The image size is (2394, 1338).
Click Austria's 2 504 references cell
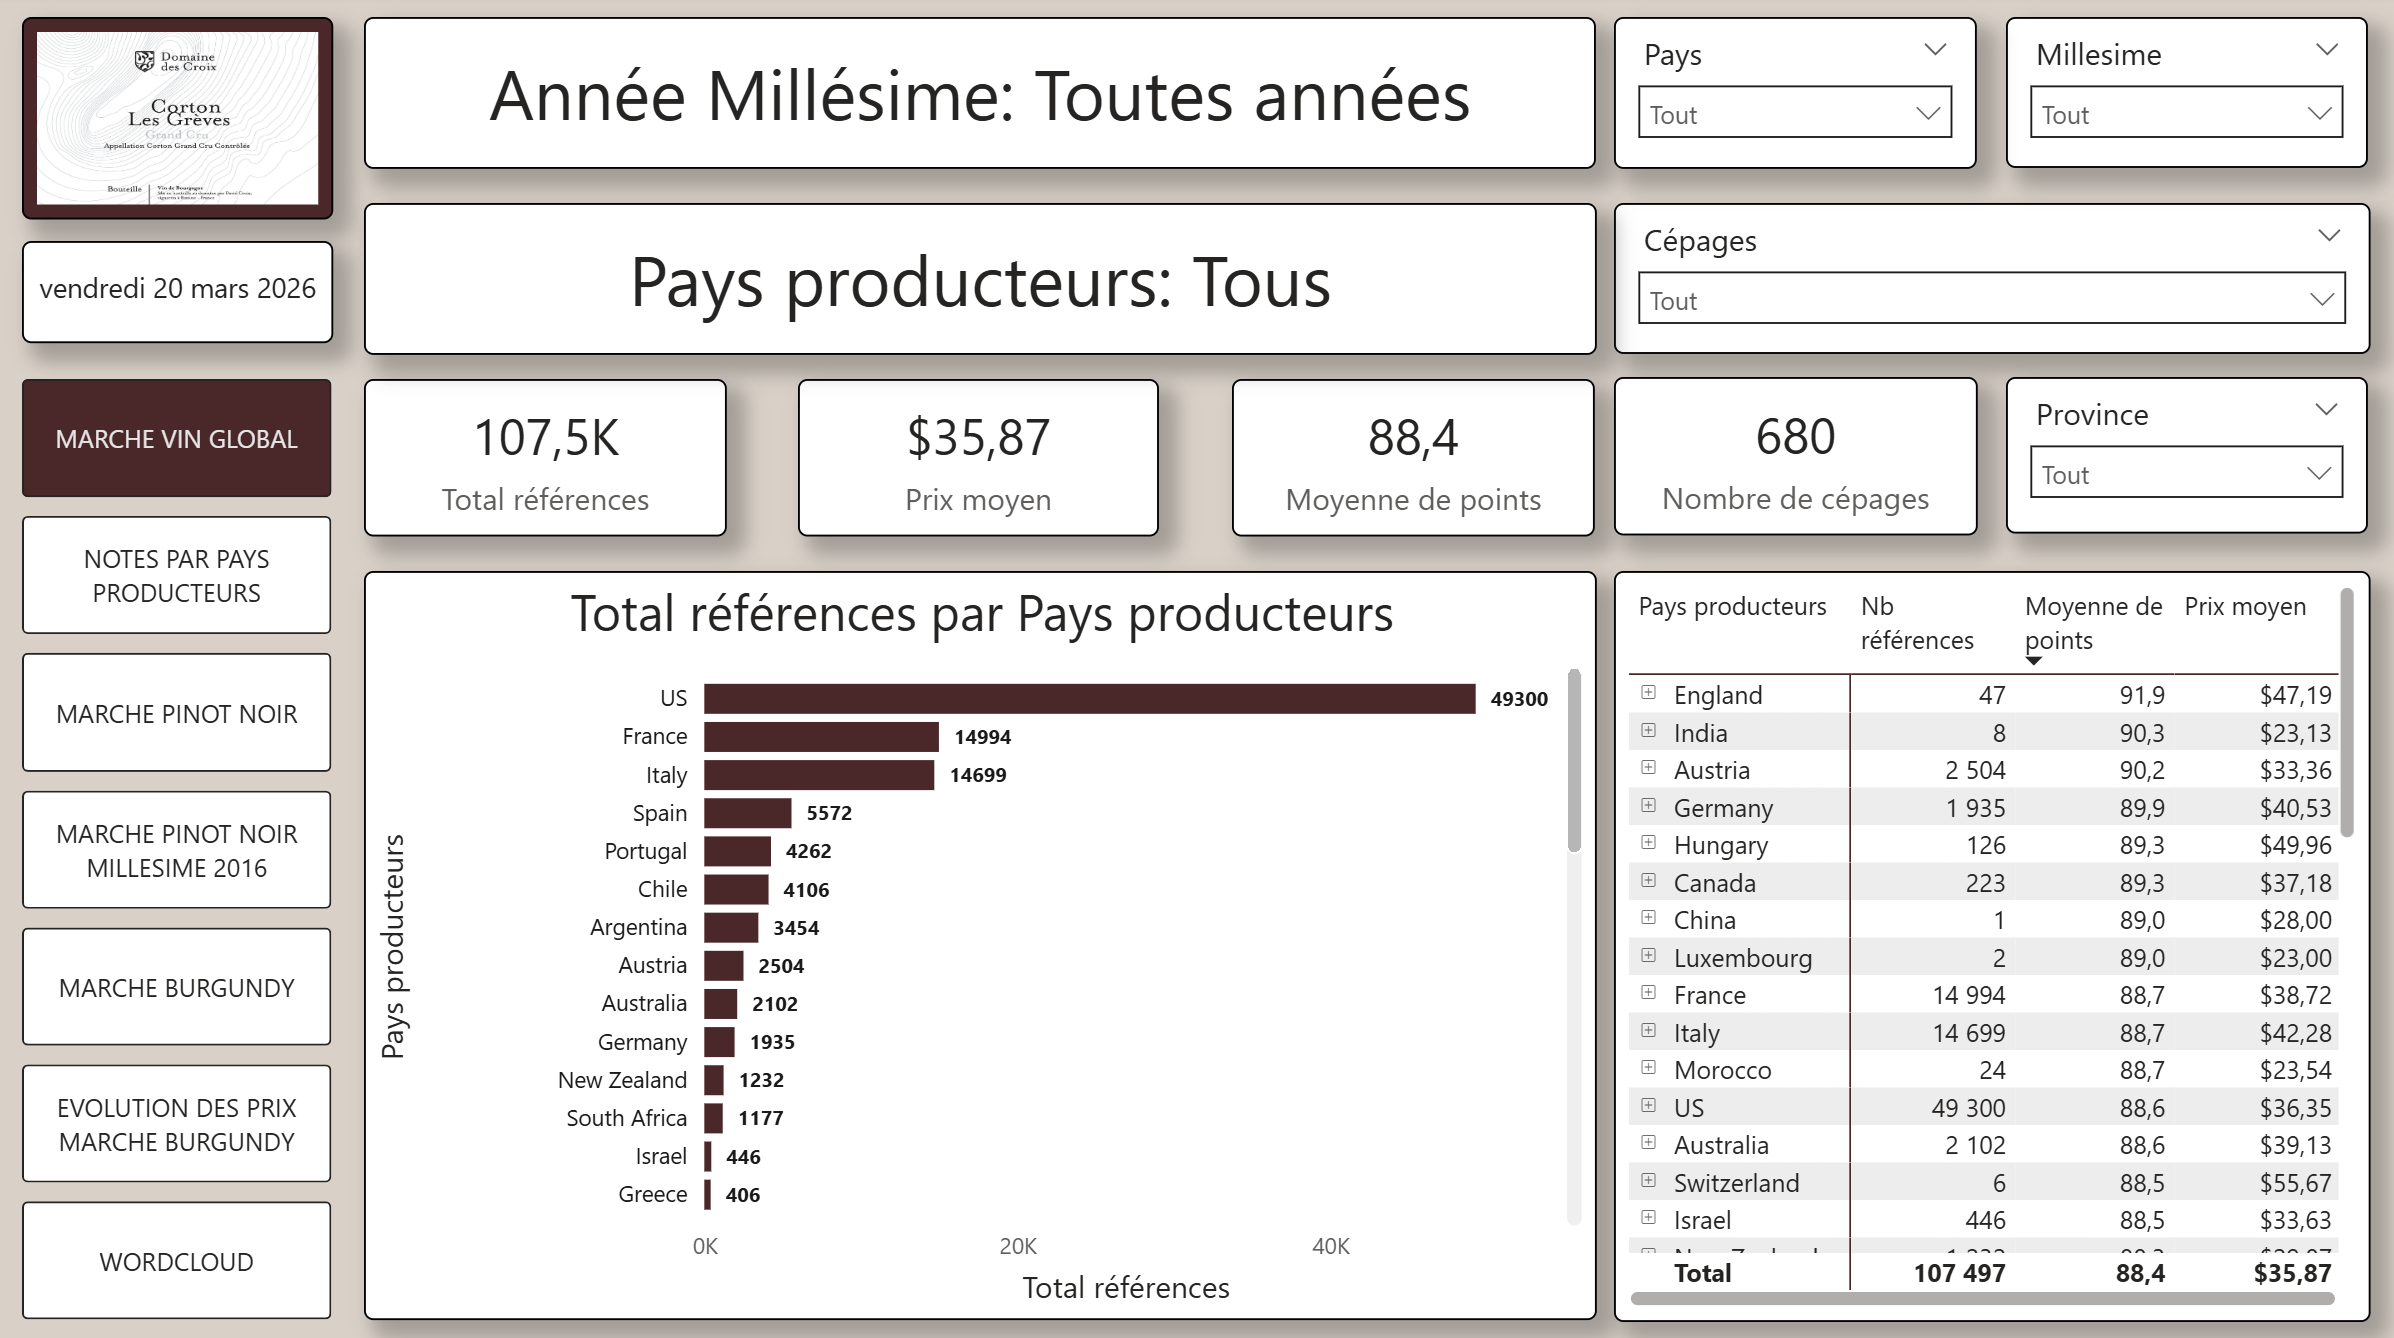click(x=1975, y=770)
